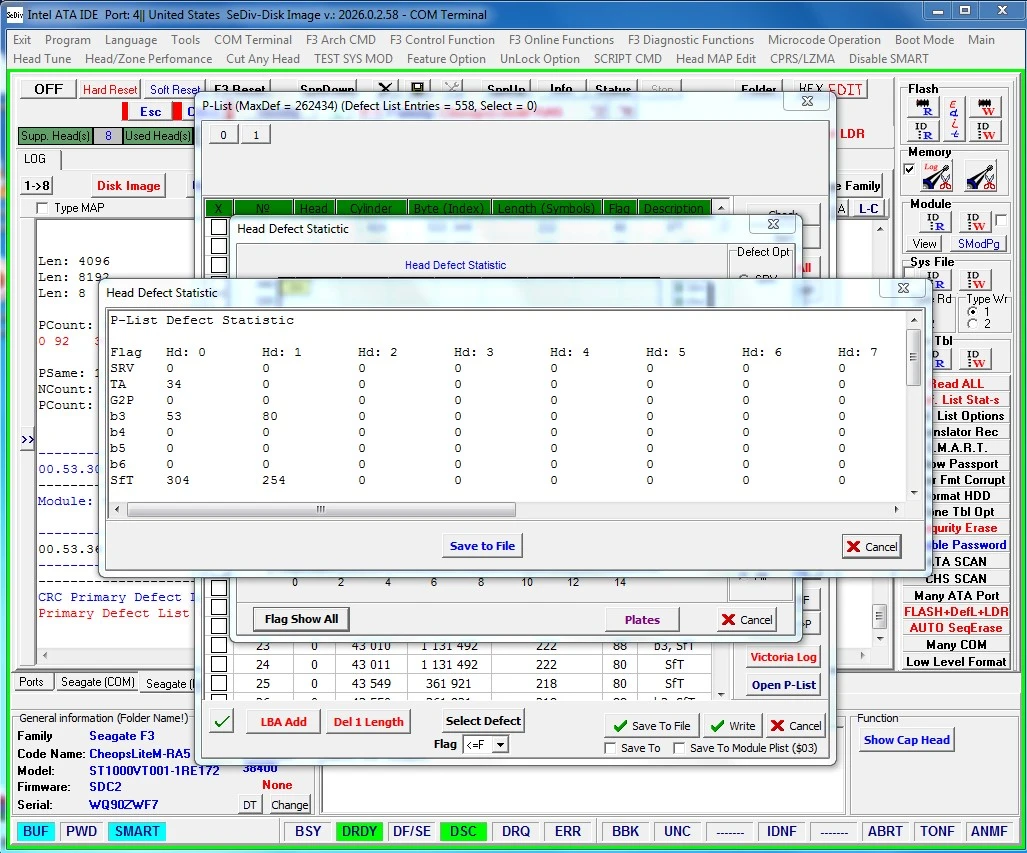Click the Flash ID read icon
This screenshot has width=1027, height=853.
tap(924, 130)
